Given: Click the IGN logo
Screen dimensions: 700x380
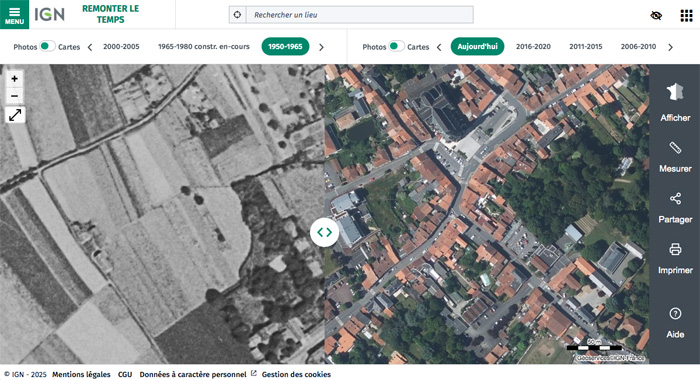Looking at the screenshot, I should coord(50,14).
